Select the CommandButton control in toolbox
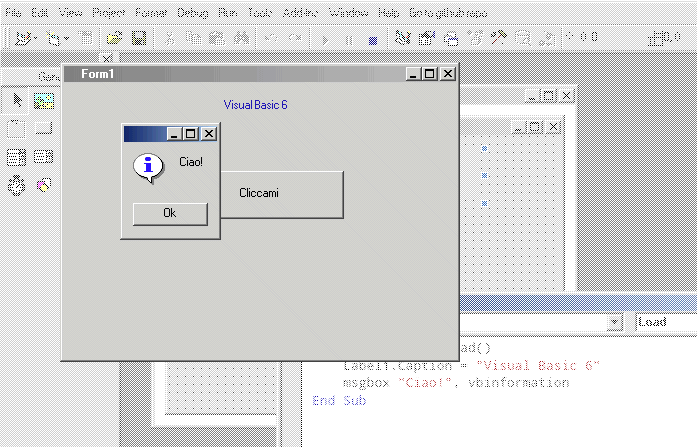The width and height of the screenshot is (697, 447). tap(44, 128)
